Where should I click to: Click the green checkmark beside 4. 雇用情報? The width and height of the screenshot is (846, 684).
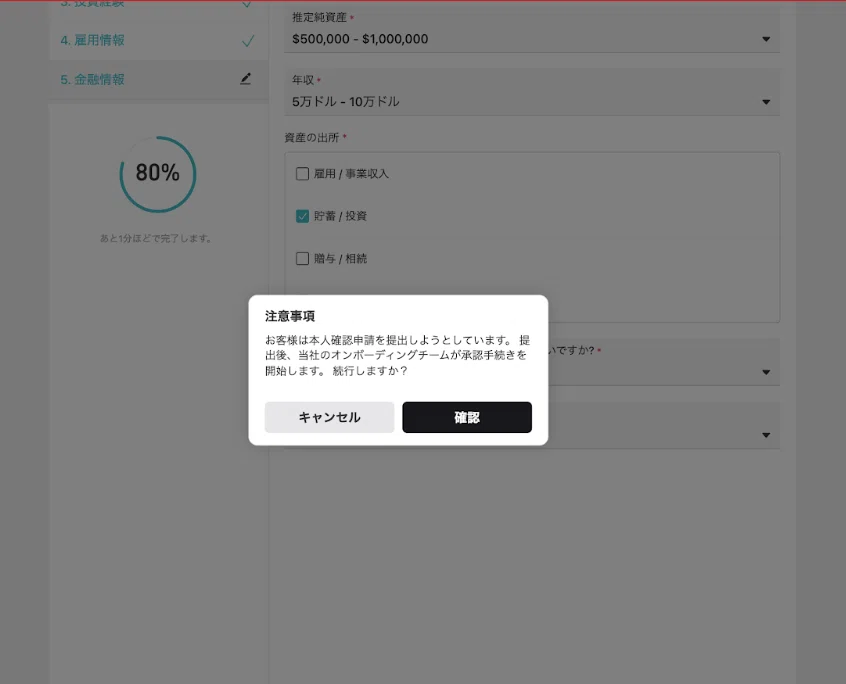[248, 41]
